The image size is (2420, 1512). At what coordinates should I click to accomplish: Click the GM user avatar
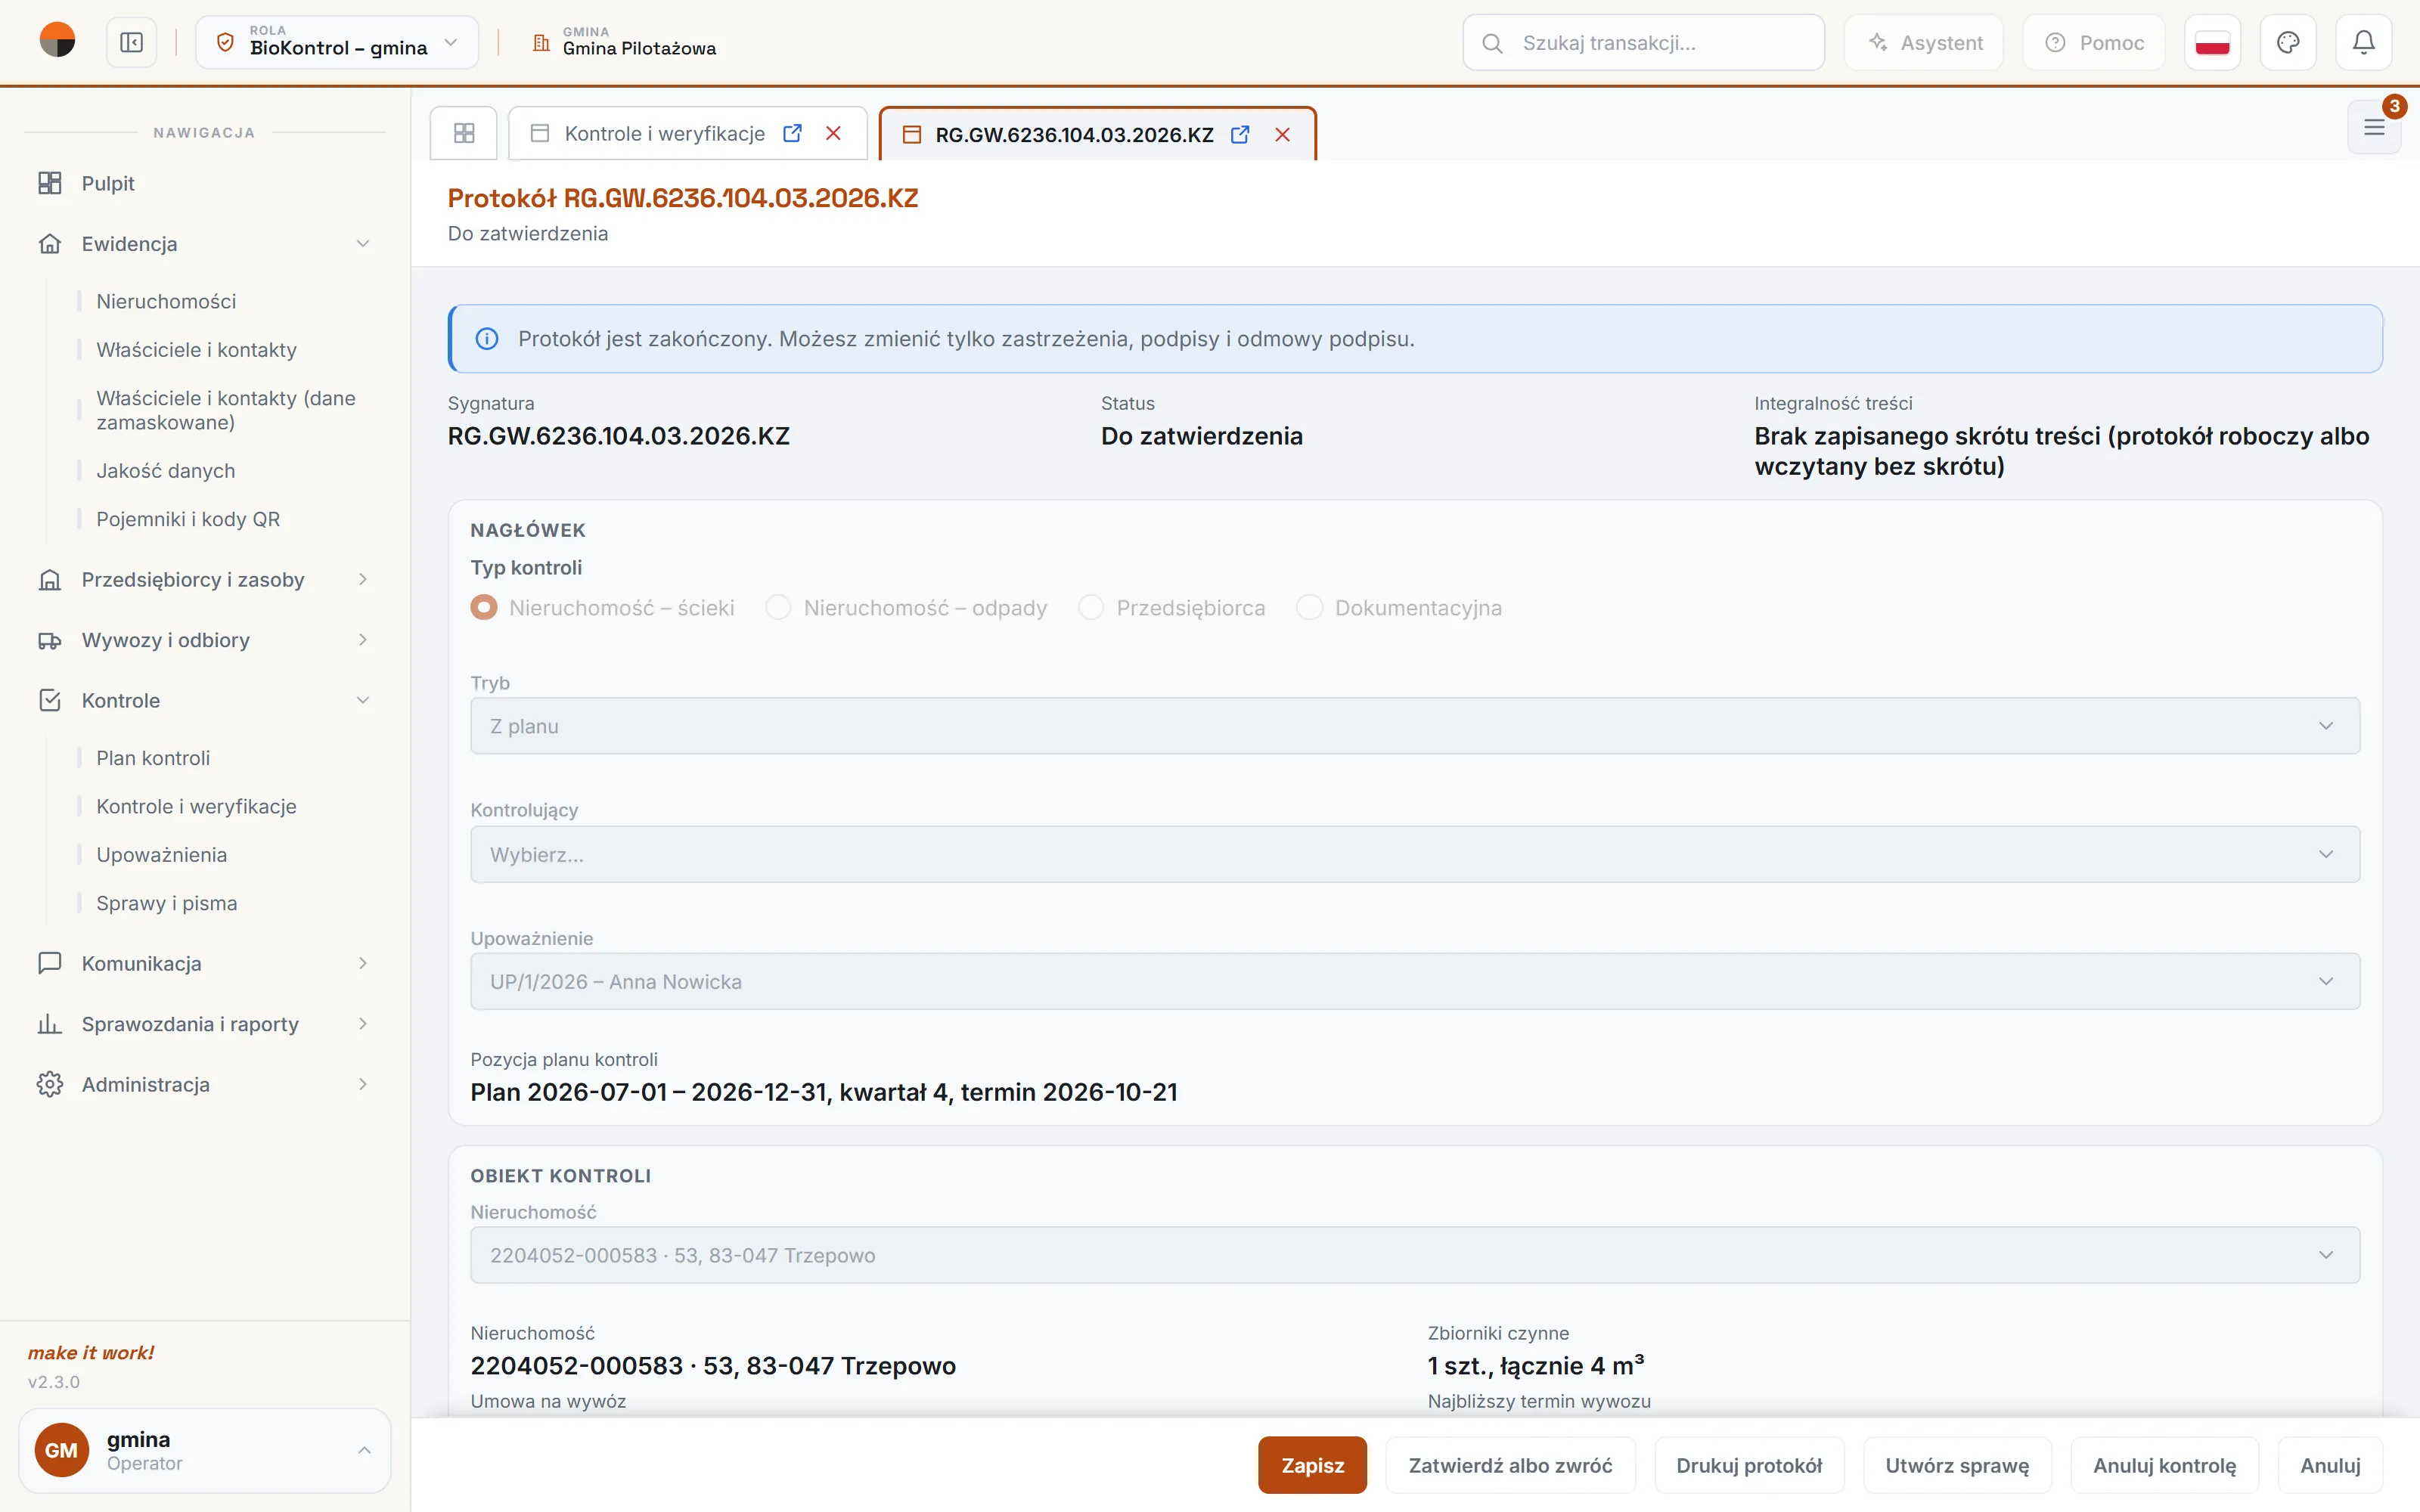[x=61, y=1450]
